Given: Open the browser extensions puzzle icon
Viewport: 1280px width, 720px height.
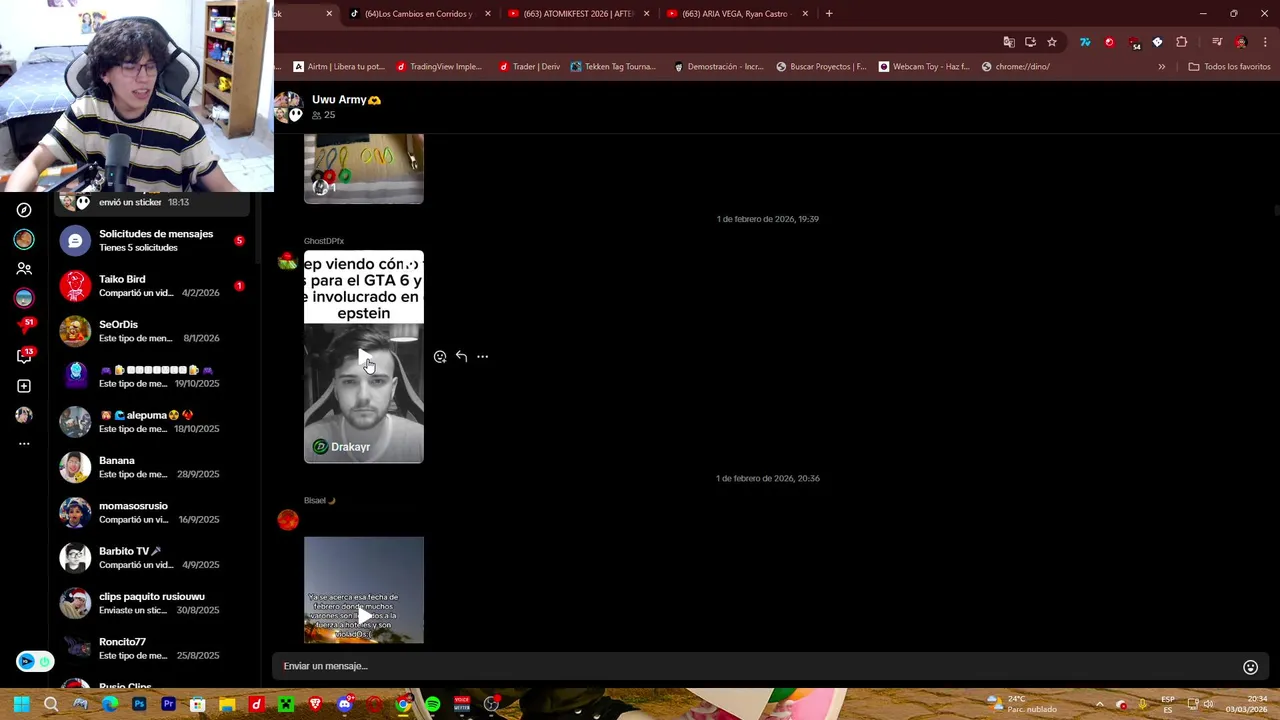Looking at the screenshot, I should pyautogui.click(x=1182, y=42).
